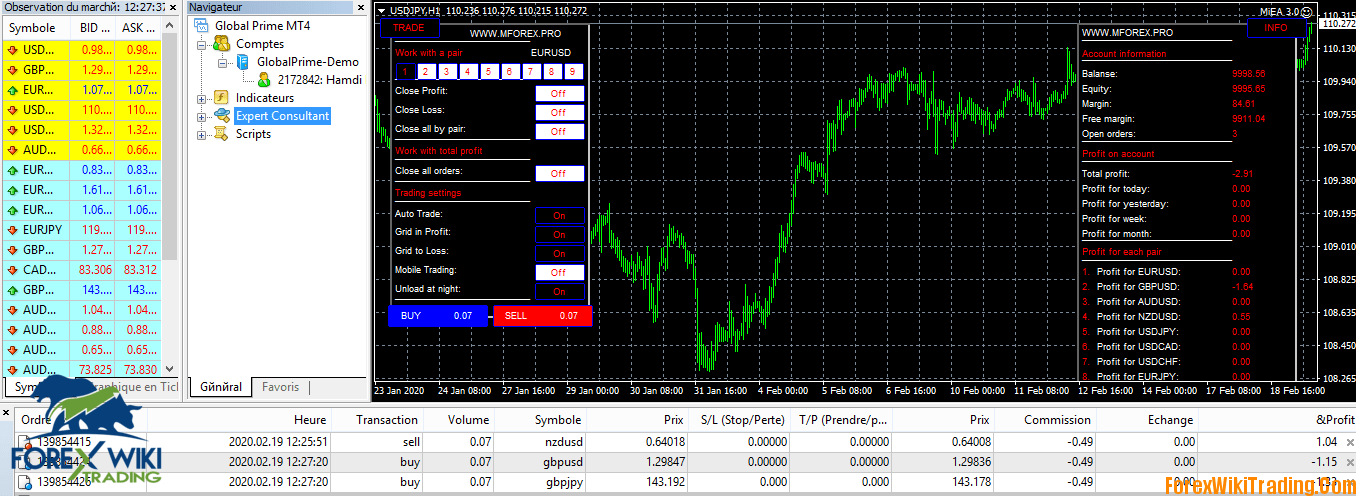Screen dimensions: 1356x496
Task: Click the Indicateurs function icon
Action: [222, 98]
